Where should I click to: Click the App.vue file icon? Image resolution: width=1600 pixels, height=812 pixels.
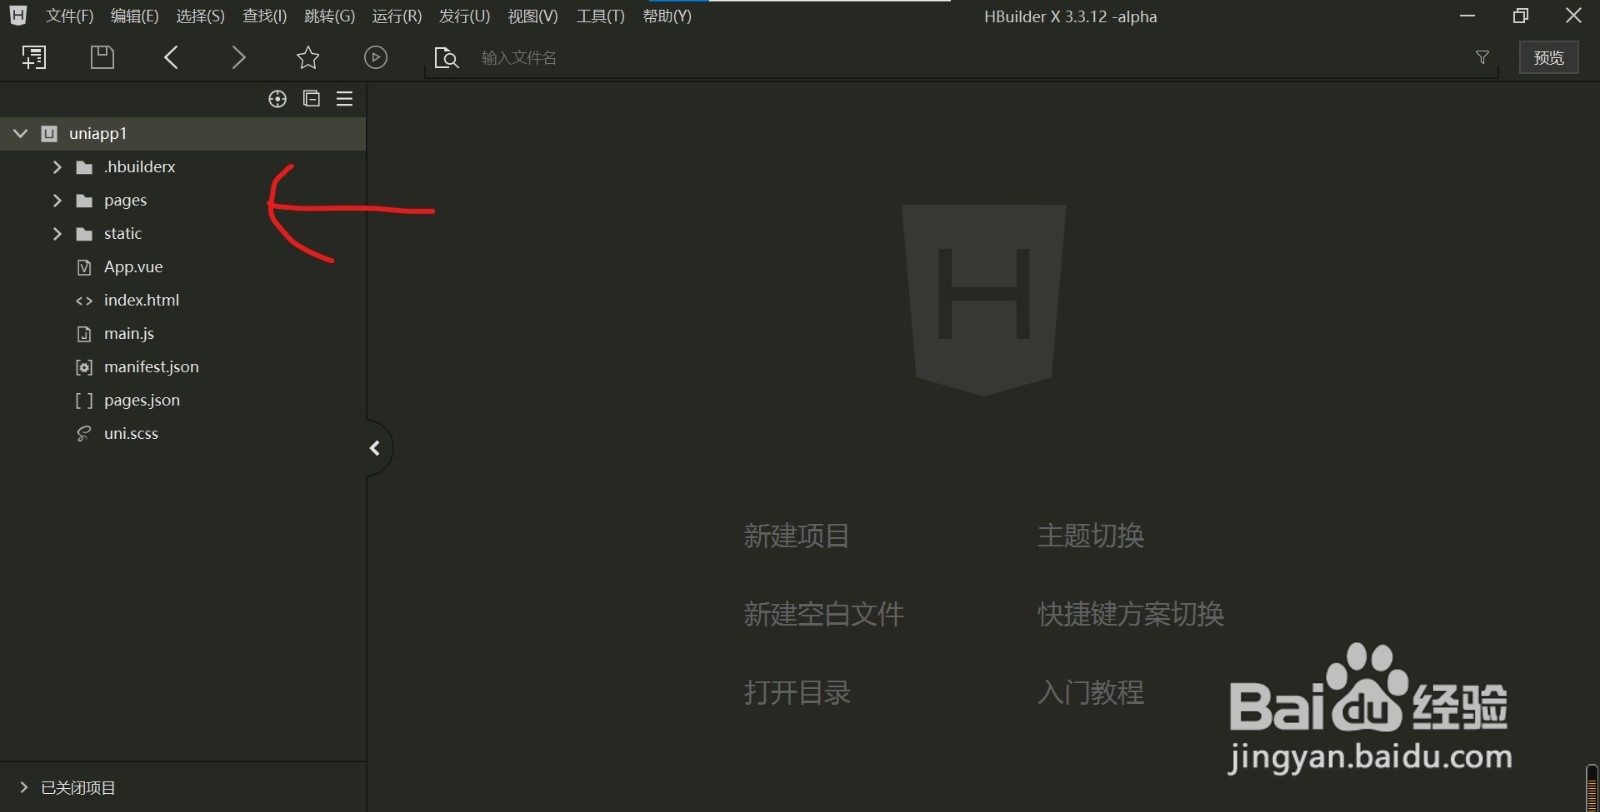point(84,267)
